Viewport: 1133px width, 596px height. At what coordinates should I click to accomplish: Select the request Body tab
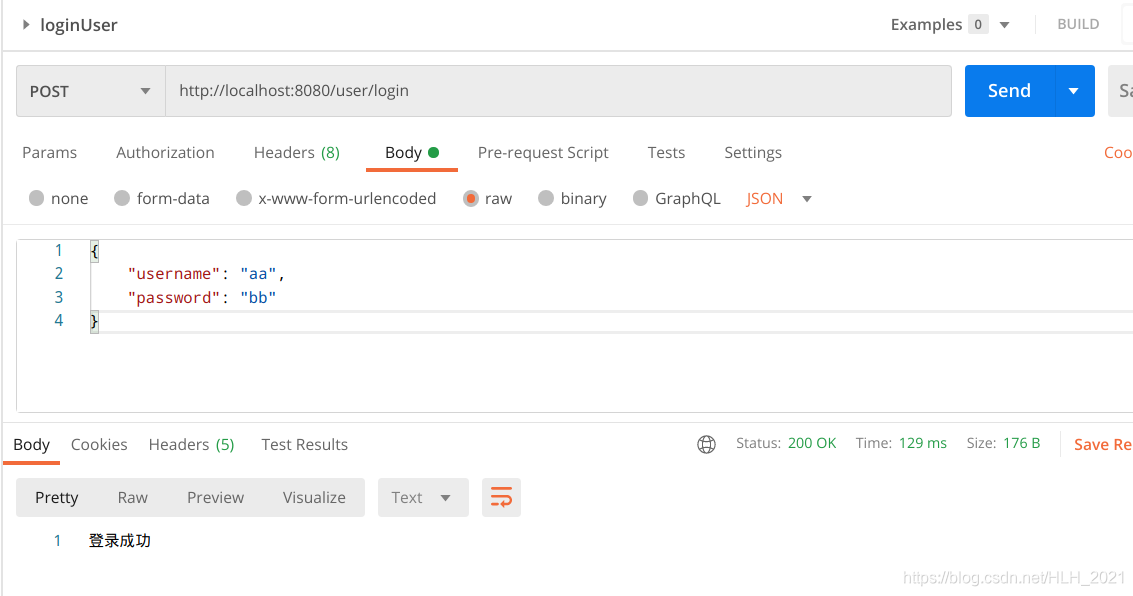tap(412, 152)
